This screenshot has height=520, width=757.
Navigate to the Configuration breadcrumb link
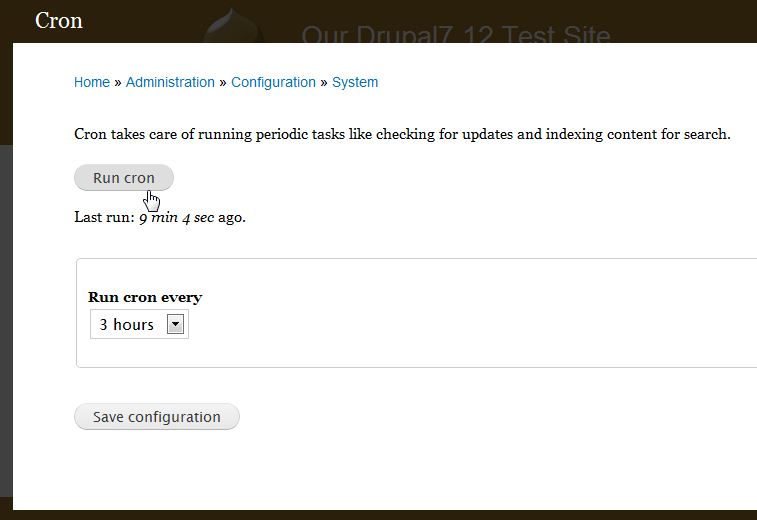point(273,82)
